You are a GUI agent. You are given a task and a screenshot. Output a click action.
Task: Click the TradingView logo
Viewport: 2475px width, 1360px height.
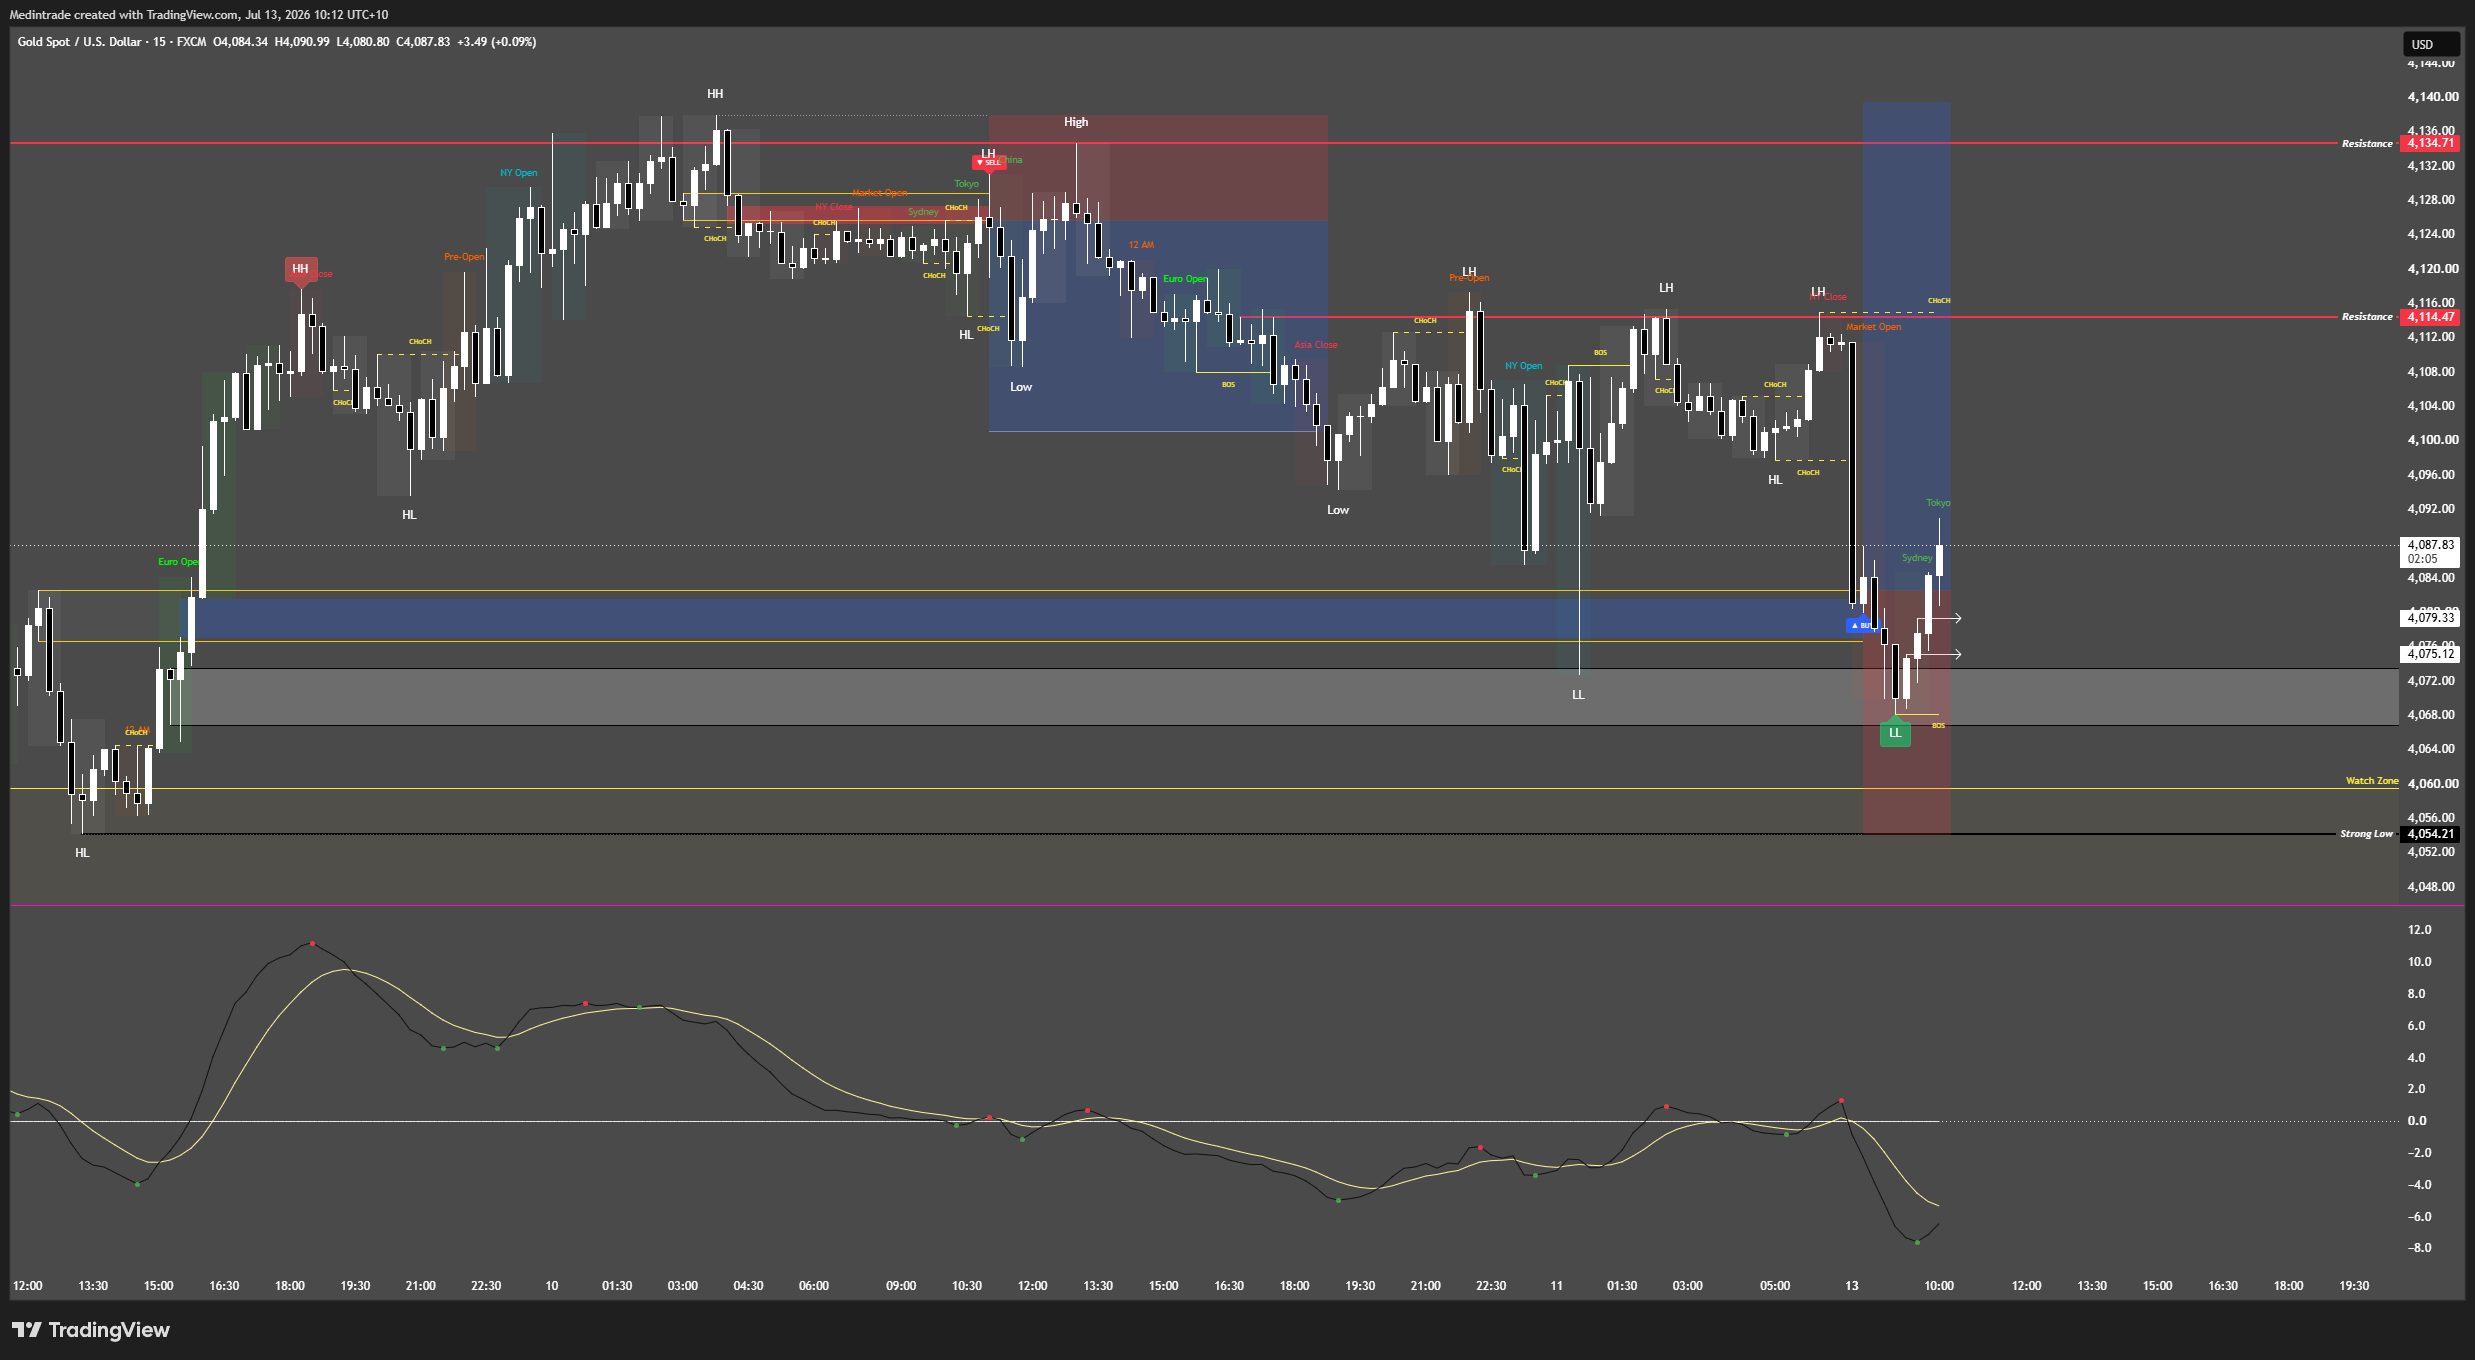click(91, 1329)
